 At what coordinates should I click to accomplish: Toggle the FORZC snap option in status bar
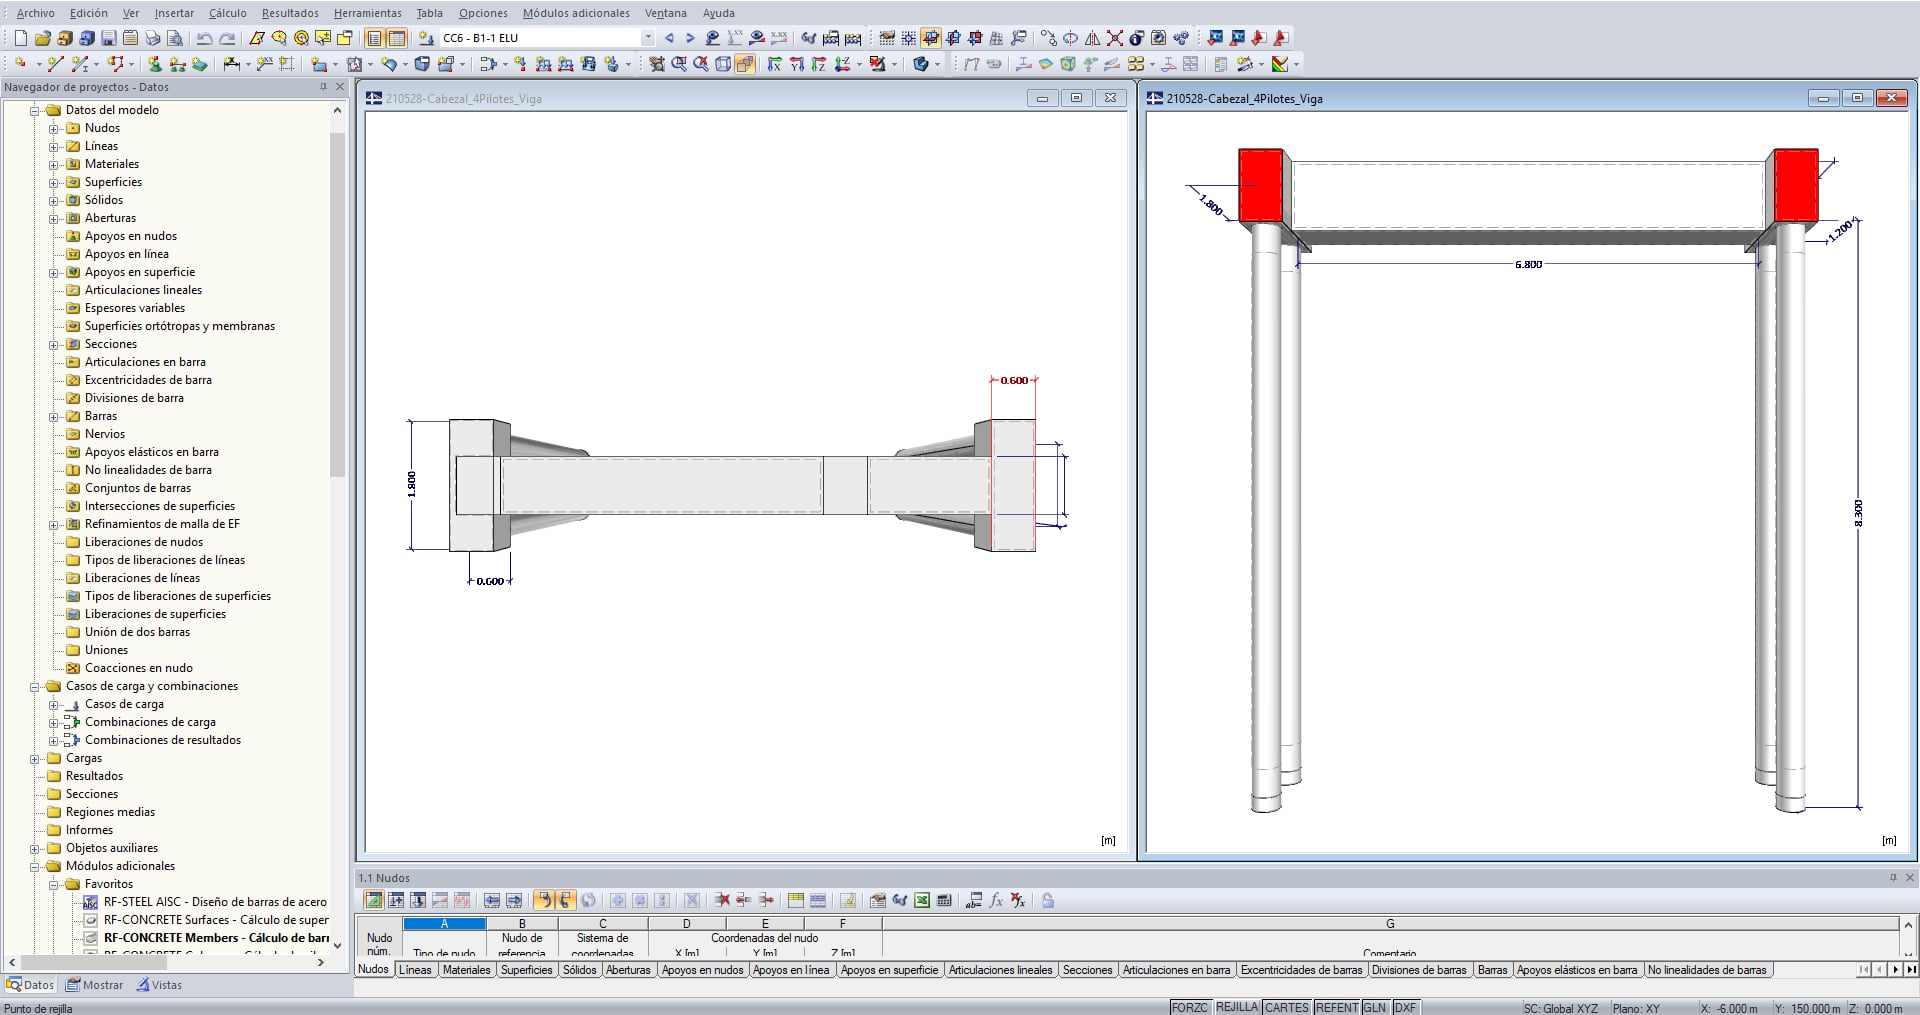[x=1189, y=1007]
